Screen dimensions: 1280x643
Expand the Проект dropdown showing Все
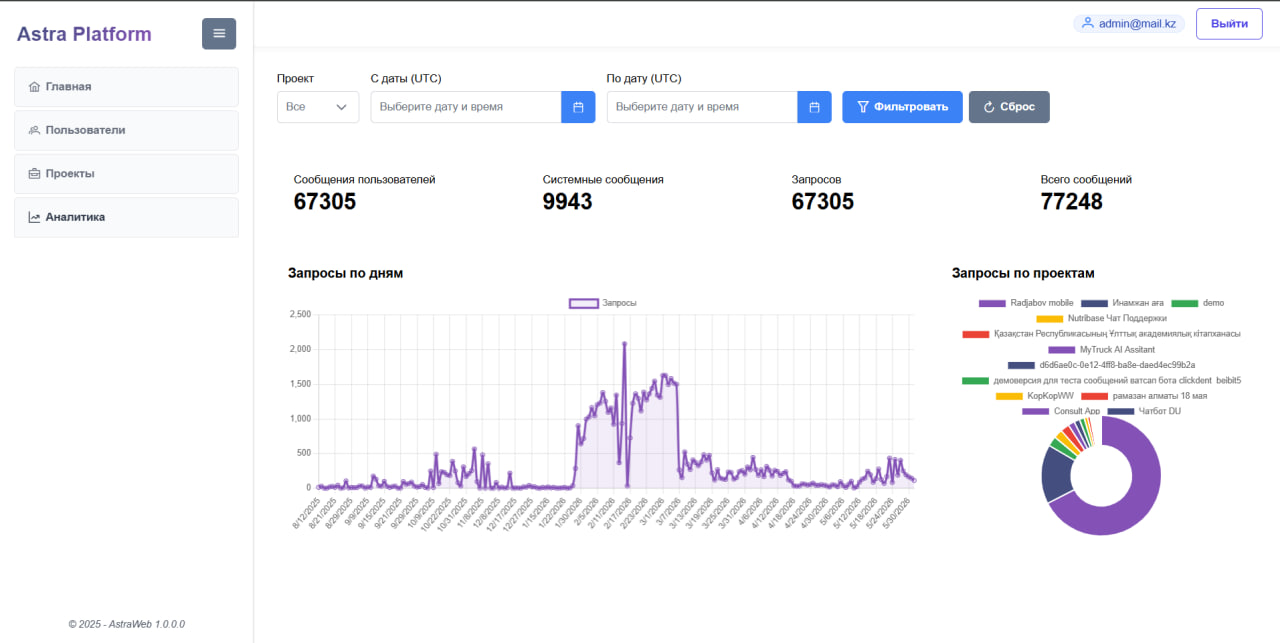tap(318, 107)
